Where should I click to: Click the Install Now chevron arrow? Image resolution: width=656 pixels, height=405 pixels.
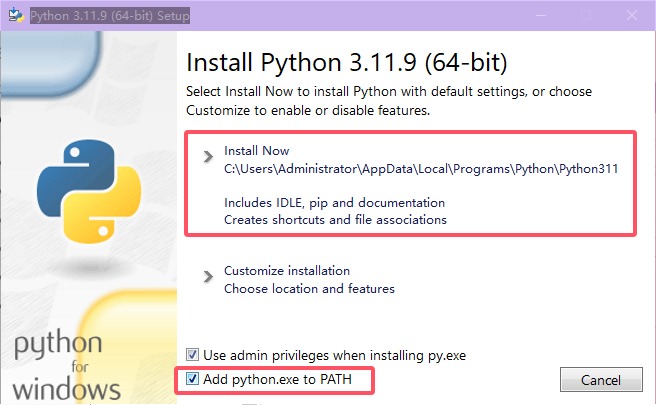click(x=208, y=156)
